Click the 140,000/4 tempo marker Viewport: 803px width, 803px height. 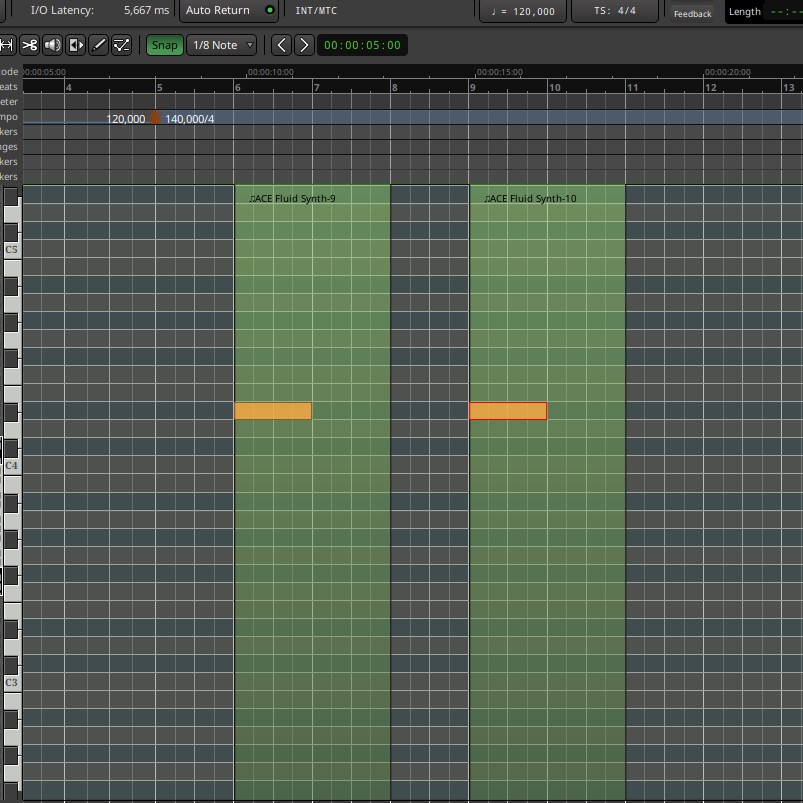pyautogui.click(x=188, y=119)
